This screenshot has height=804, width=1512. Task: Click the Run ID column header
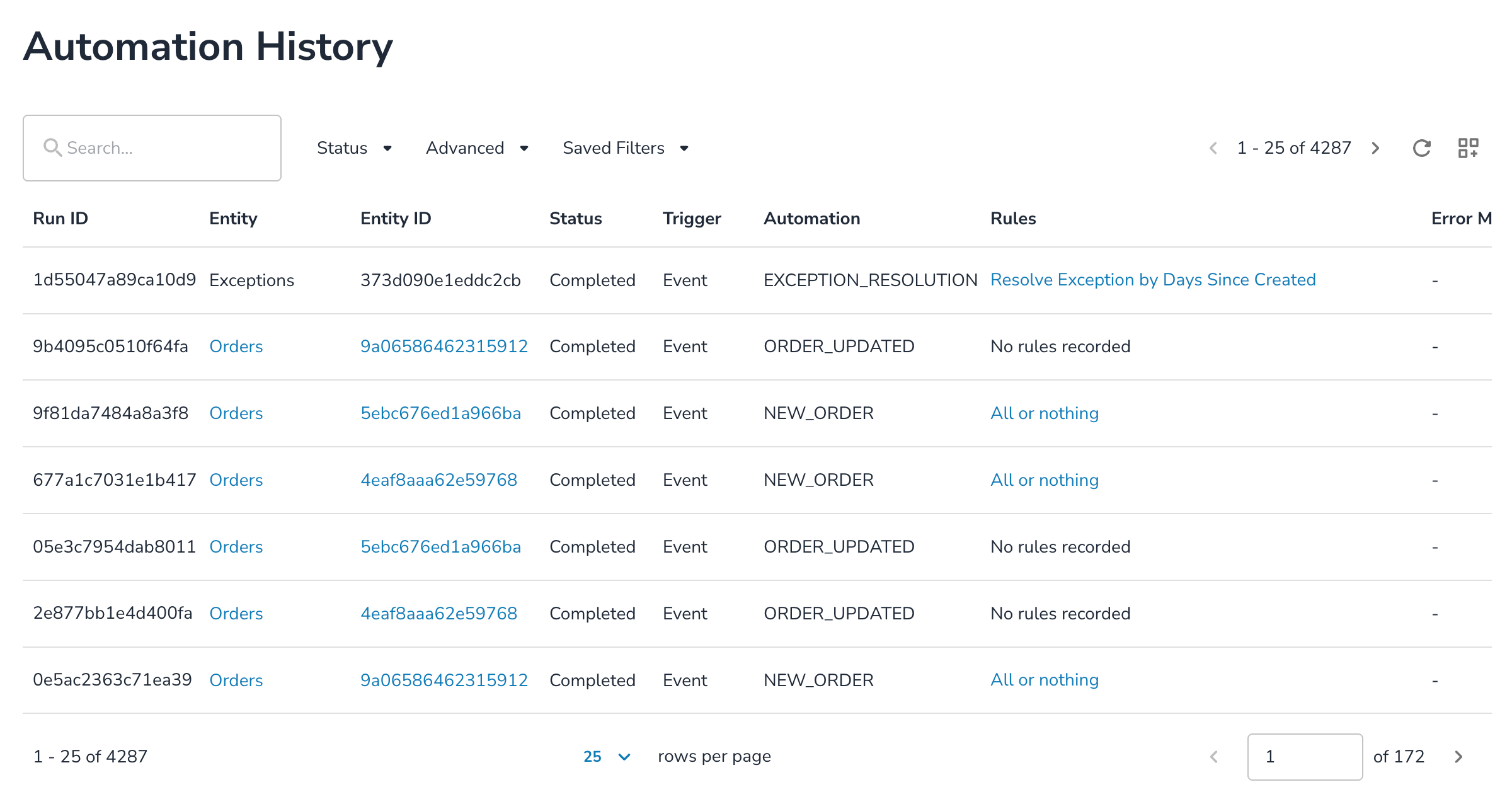click(x=61, y=219)
